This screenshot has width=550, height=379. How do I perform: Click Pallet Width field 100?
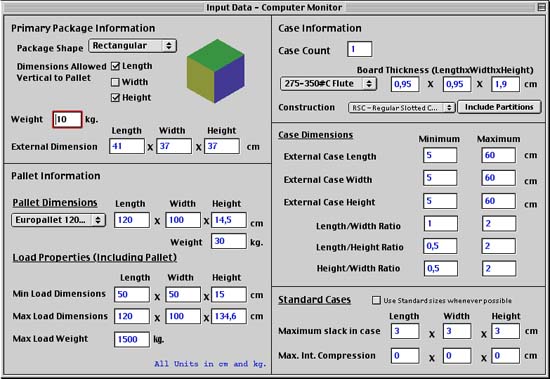pyautogui.click(x=183, y=220)
